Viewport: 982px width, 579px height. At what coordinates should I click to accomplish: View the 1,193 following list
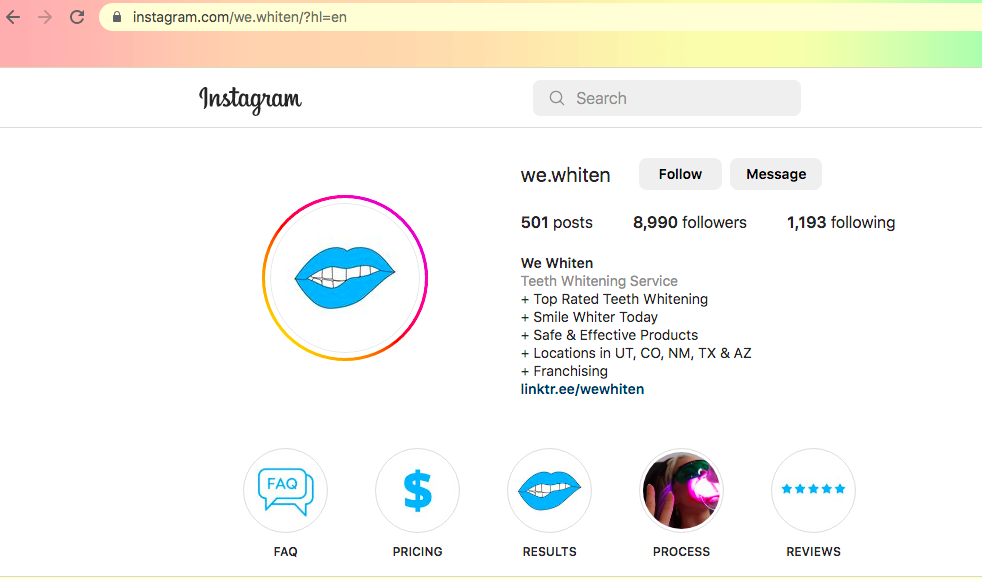[x=840, y=223]
